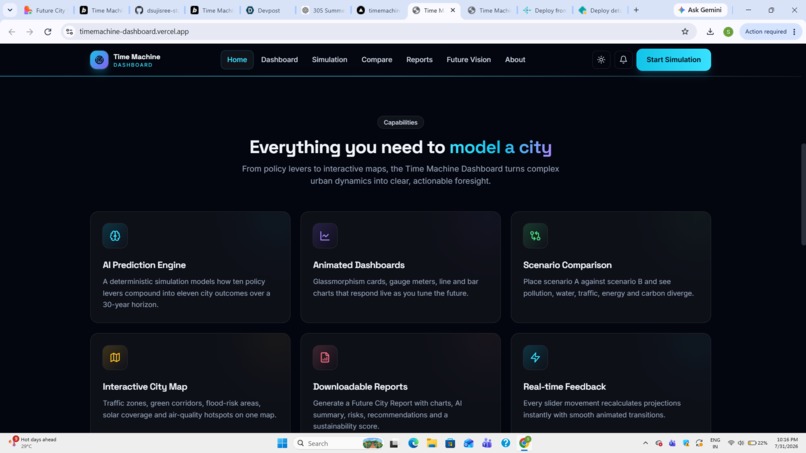Navigate to Future Vision
Image resolution: width=806 pixels, height=453 pixels.
click(x=469, y=60)
